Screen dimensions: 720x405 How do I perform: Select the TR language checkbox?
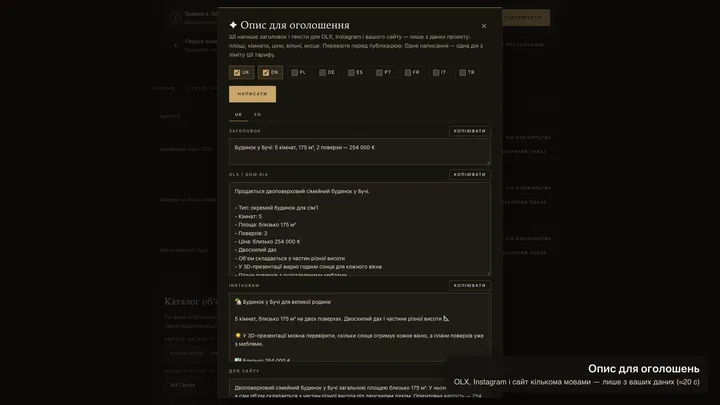pyautogui.click(x=463, y=73)
